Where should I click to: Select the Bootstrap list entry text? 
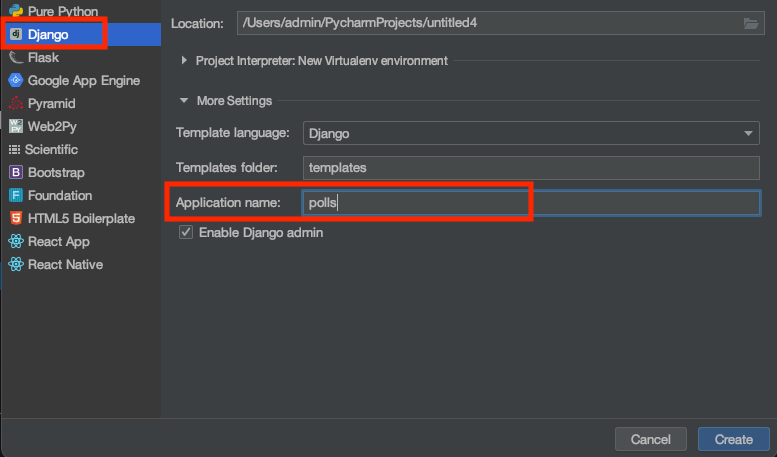(x=56, y=172)
